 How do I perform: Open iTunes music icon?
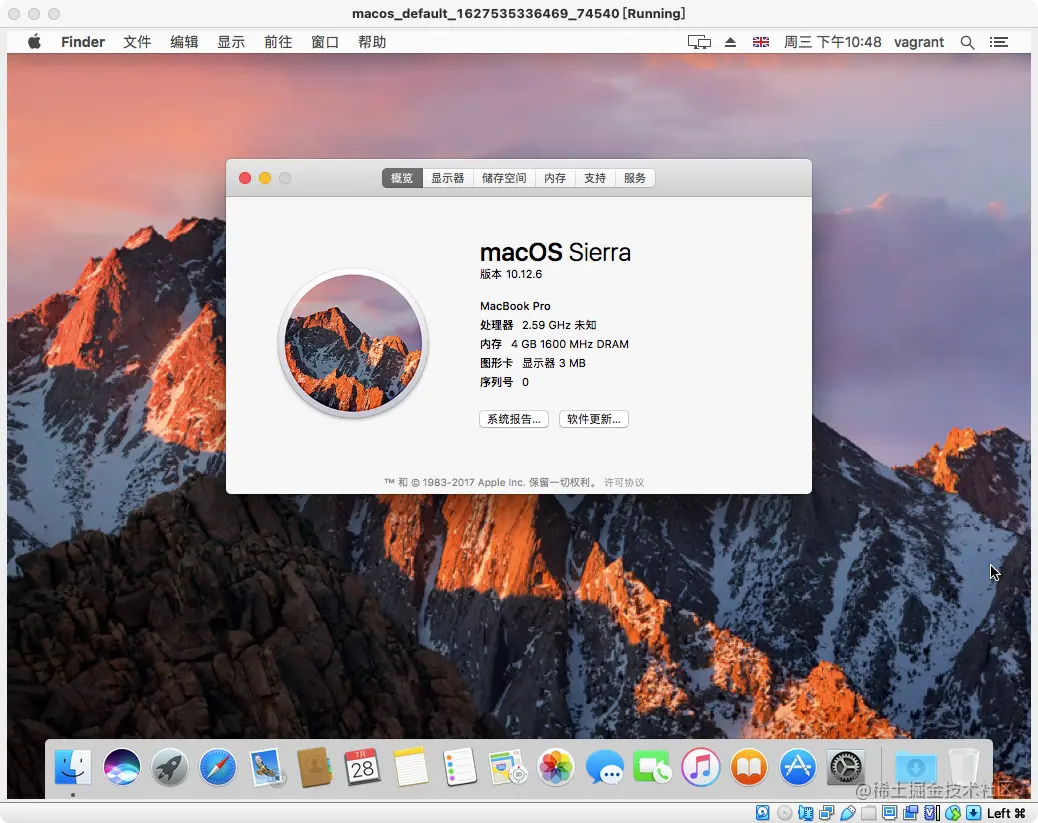(700, 768)
